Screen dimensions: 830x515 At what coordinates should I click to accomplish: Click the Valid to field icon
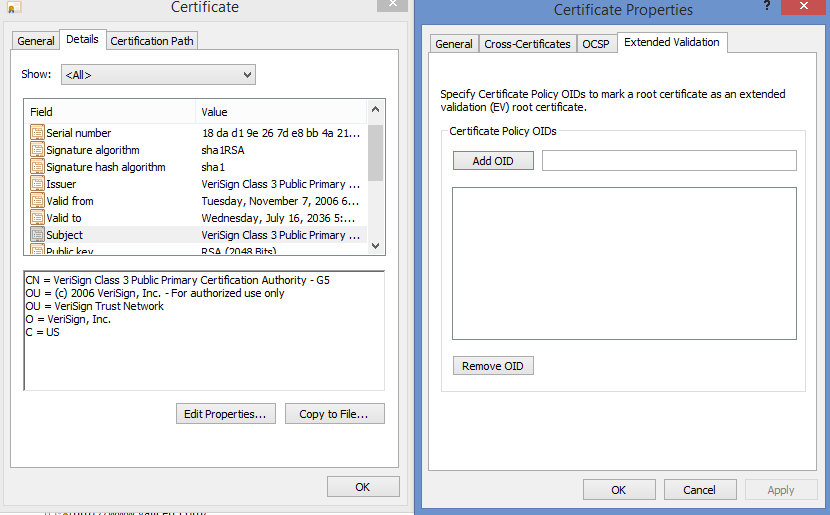pyautogui.click(x=37, y=217)
